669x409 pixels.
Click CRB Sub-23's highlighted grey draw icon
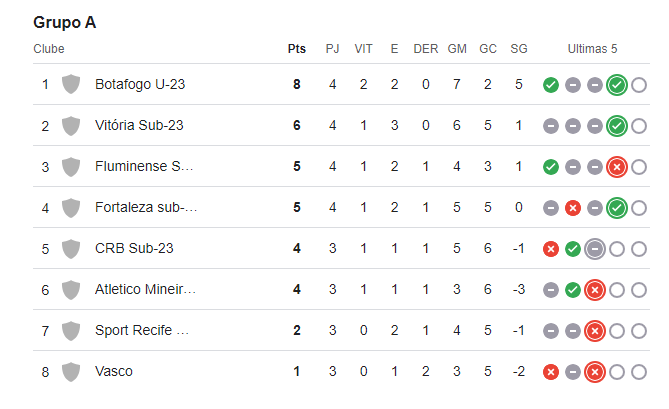pyautogui.click(x=595, y=249)
